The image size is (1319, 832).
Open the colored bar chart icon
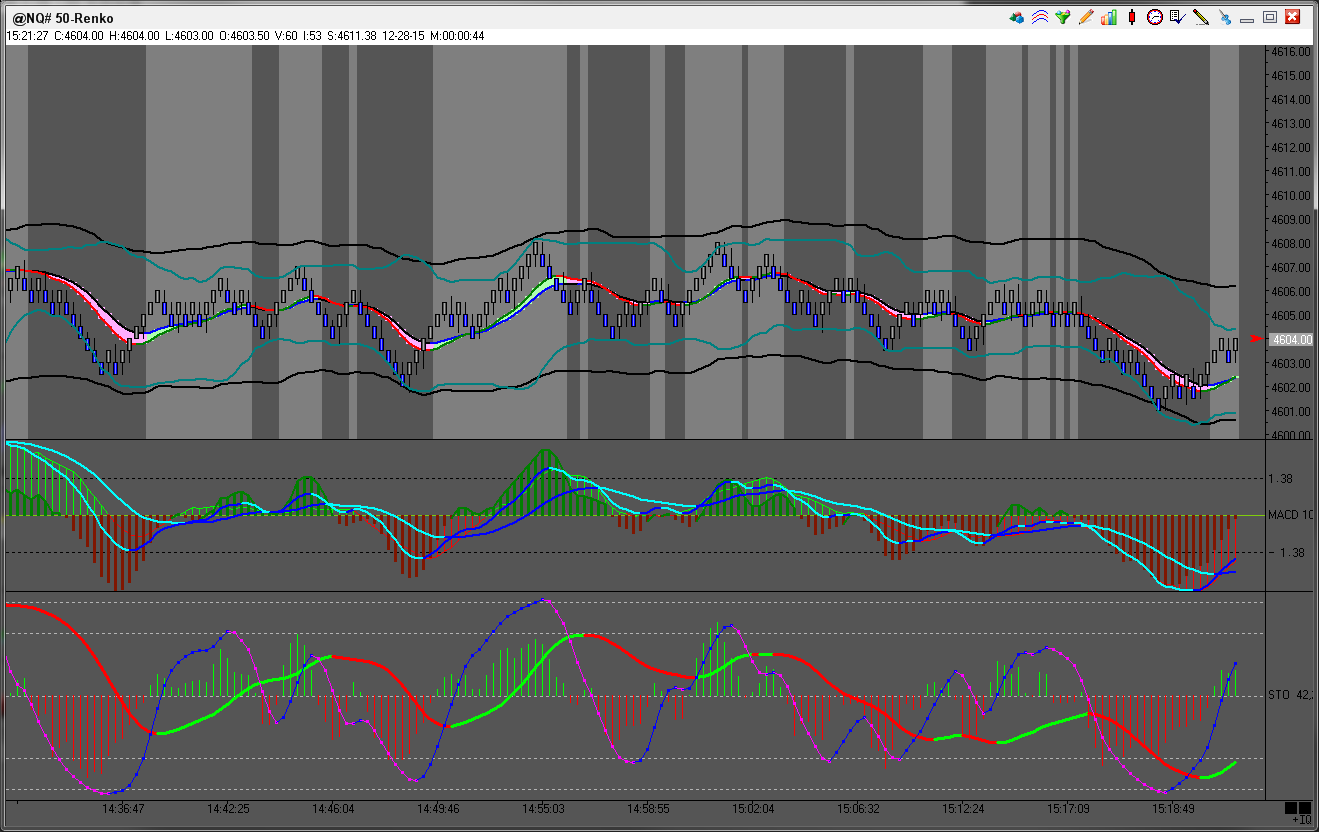[1109, 17]
